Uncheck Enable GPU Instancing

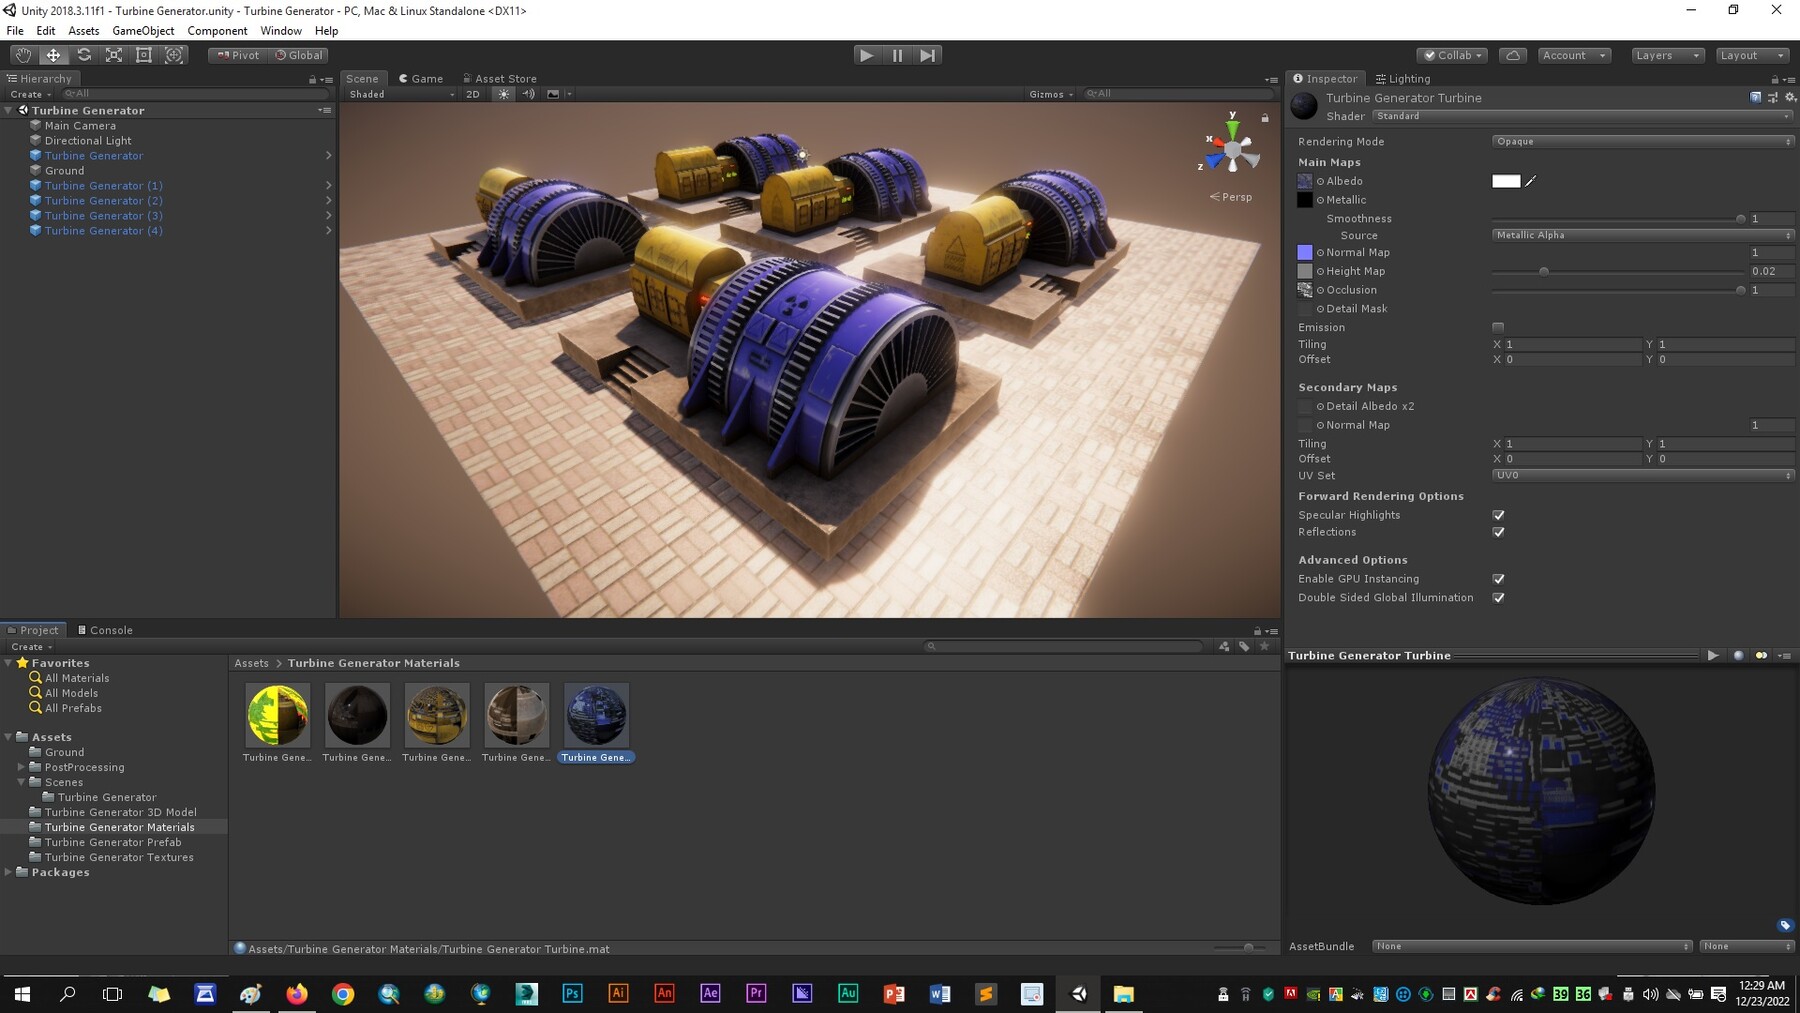(x=1498, y=578)
